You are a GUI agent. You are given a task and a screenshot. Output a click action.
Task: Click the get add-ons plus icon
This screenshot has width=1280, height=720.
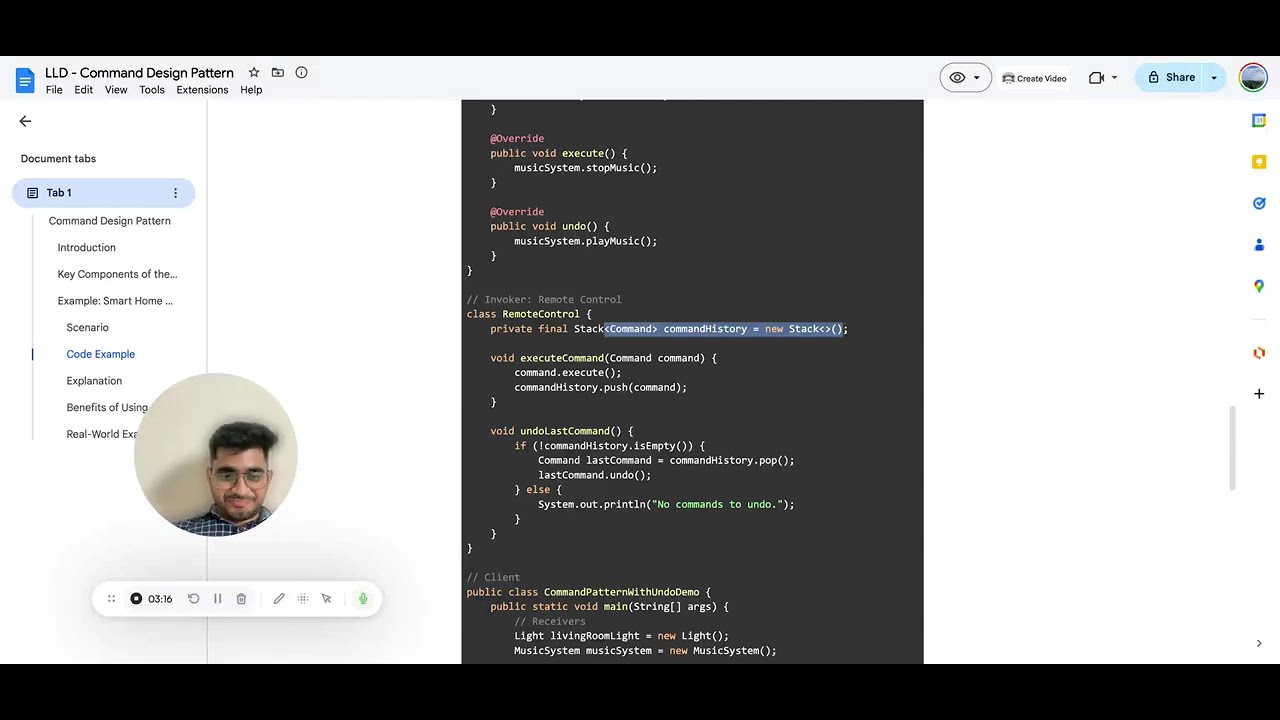tap(1259, 394)
